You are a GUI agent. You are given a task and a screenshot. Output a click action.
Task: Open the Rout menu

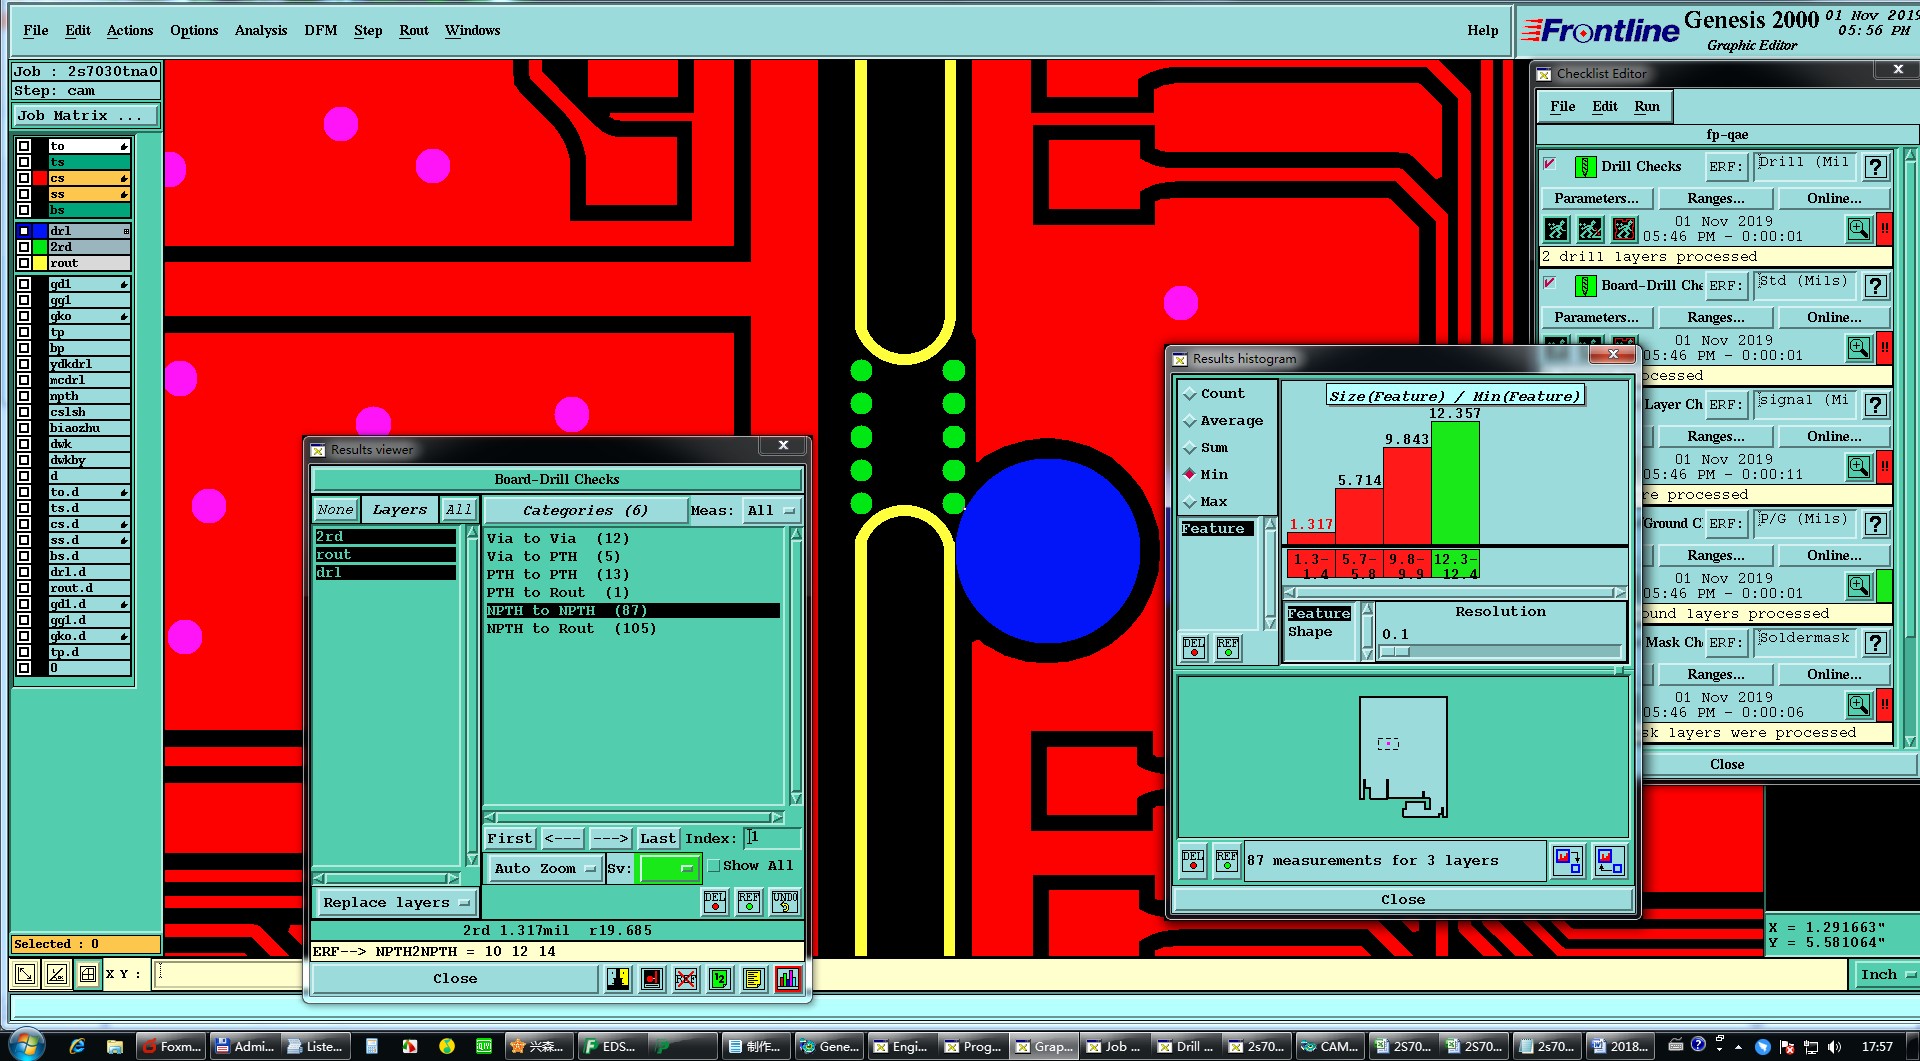click(414, 30)
